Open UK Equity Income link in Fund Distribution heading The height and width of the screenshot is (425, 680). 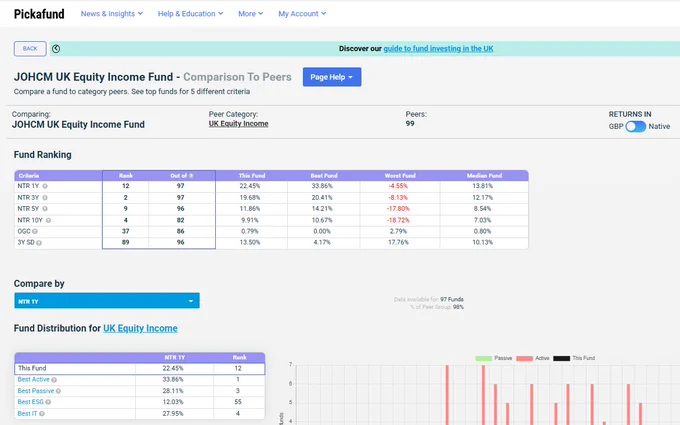tap(140, 328)
